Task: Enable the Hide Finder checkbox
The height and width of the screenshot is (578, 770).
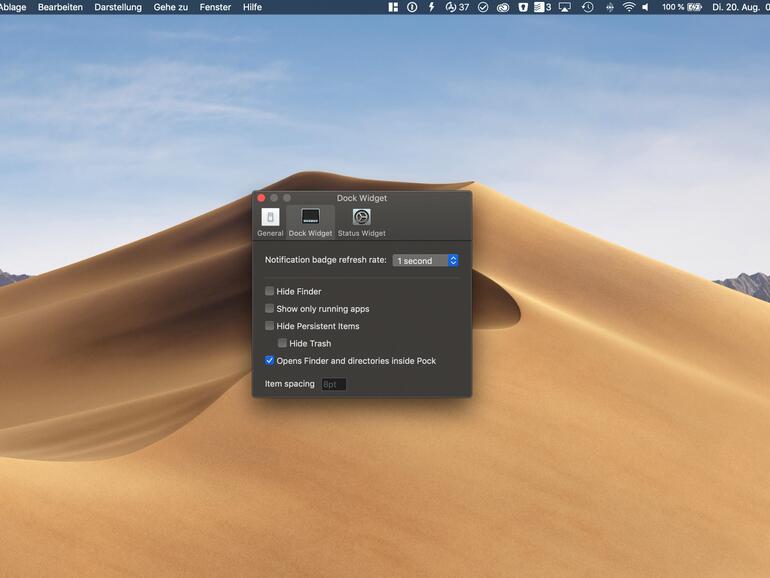Action: click(x=270, y=292)
